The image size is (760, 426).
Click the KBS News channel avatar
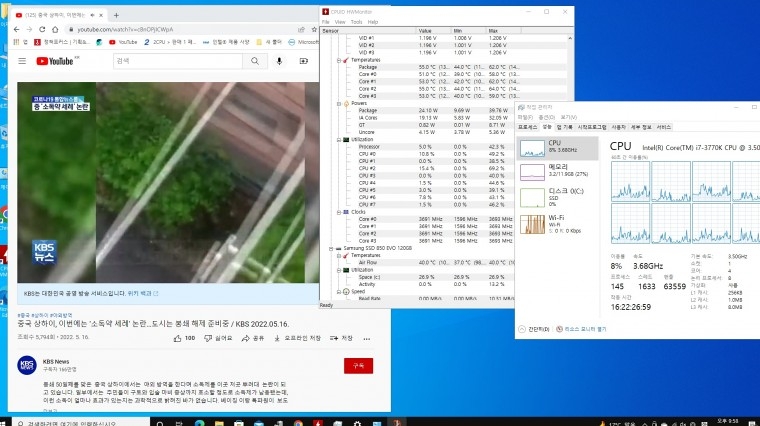(x=27, y=365)
